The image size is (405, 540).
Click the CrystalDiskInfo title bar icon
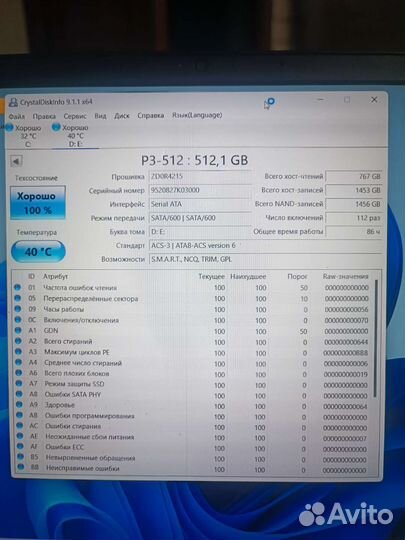[x=13, y=102]
